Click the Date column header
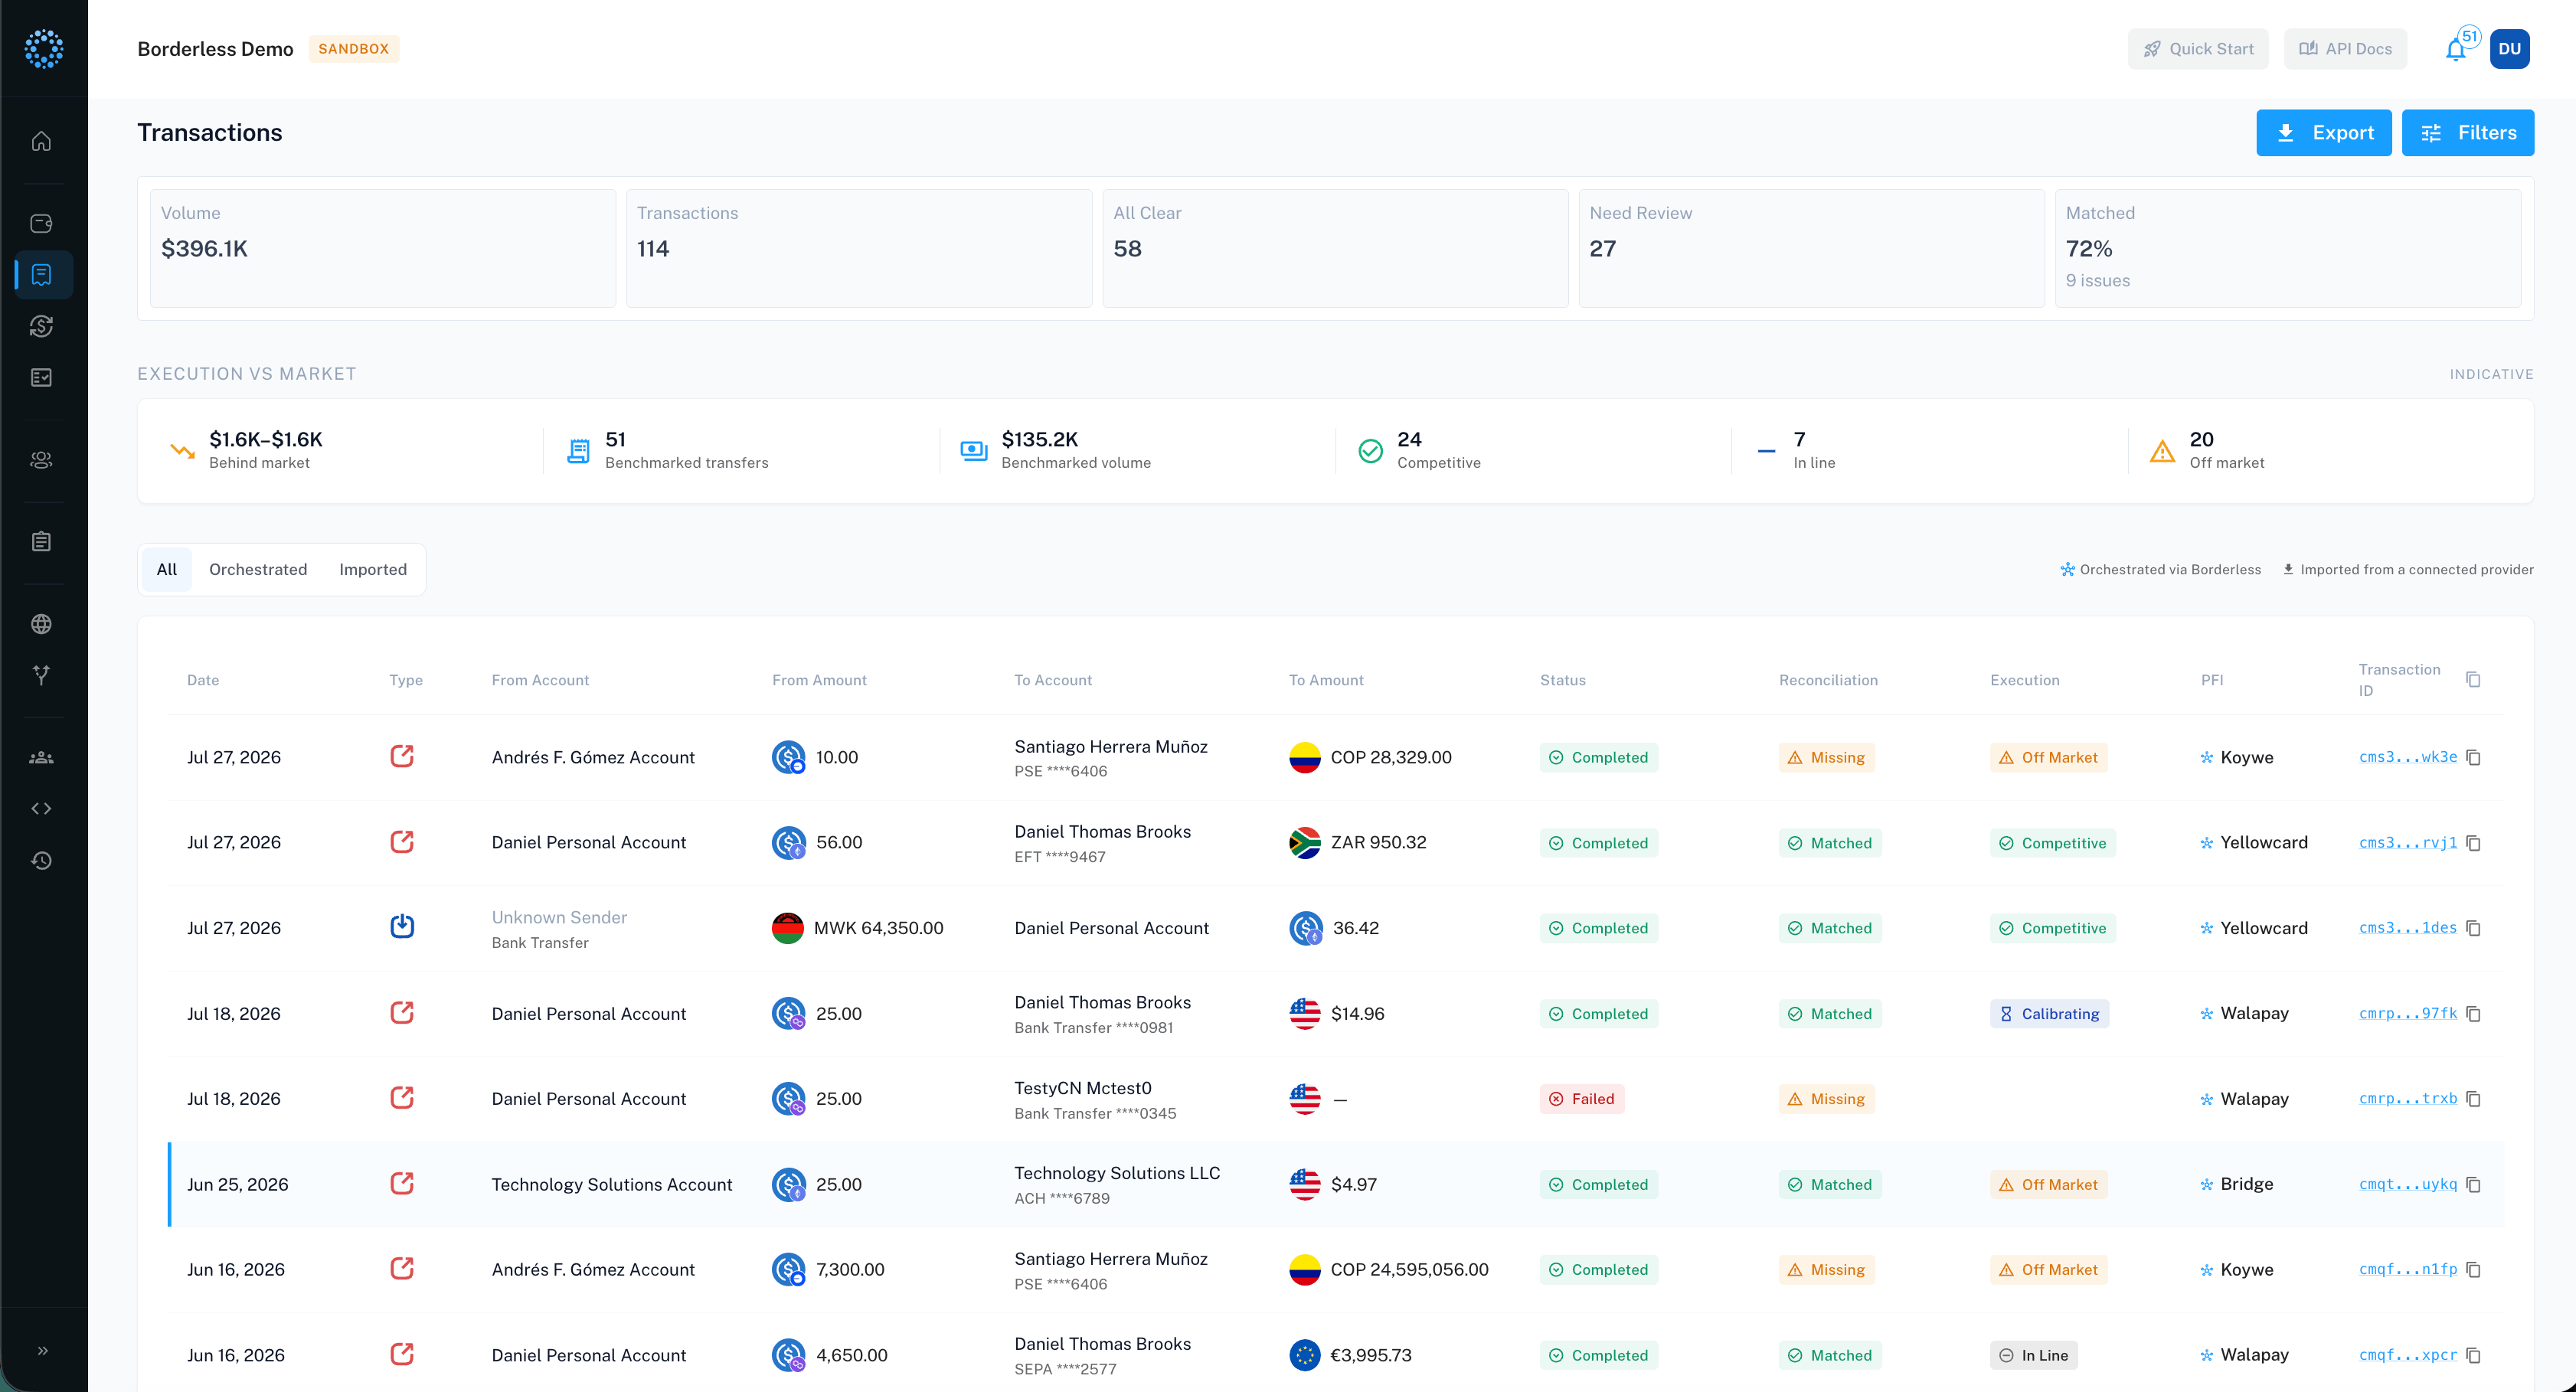This screenshot has height=1392, width=2576. (203, 680)
